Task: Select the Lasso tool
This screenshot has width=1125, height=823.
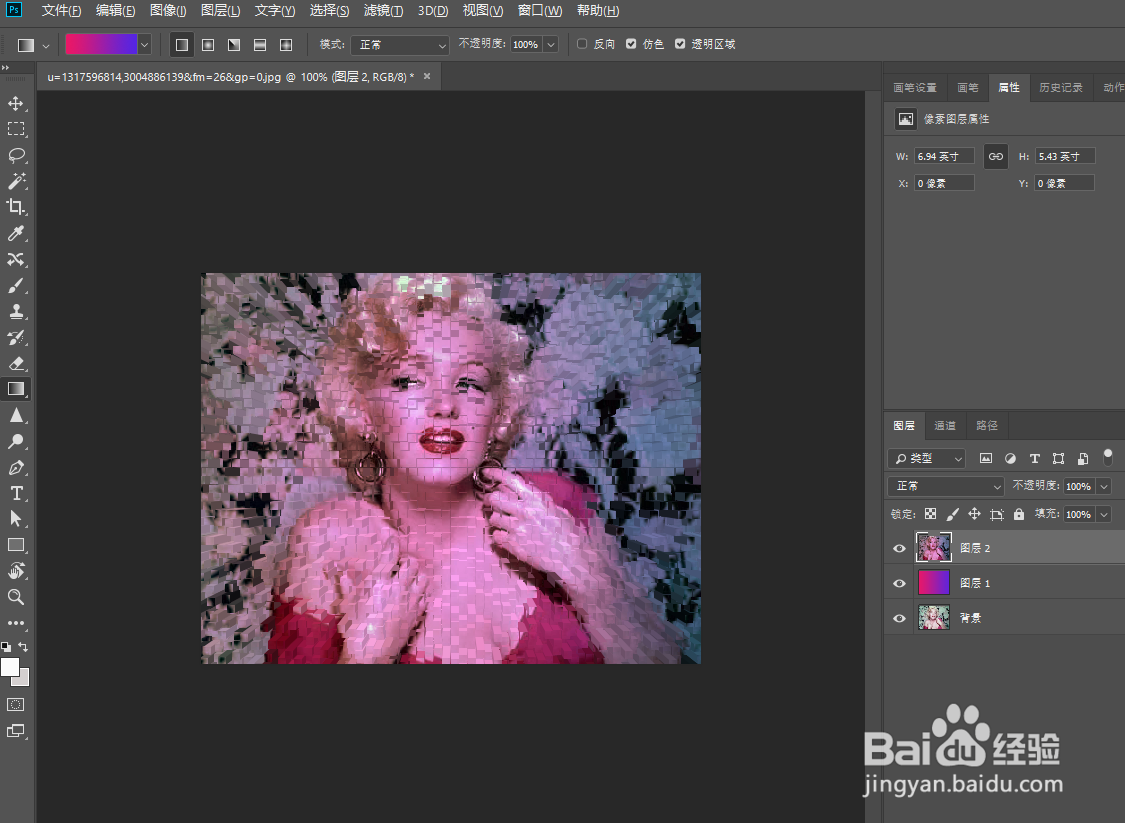Action: (x=16, y=155)
